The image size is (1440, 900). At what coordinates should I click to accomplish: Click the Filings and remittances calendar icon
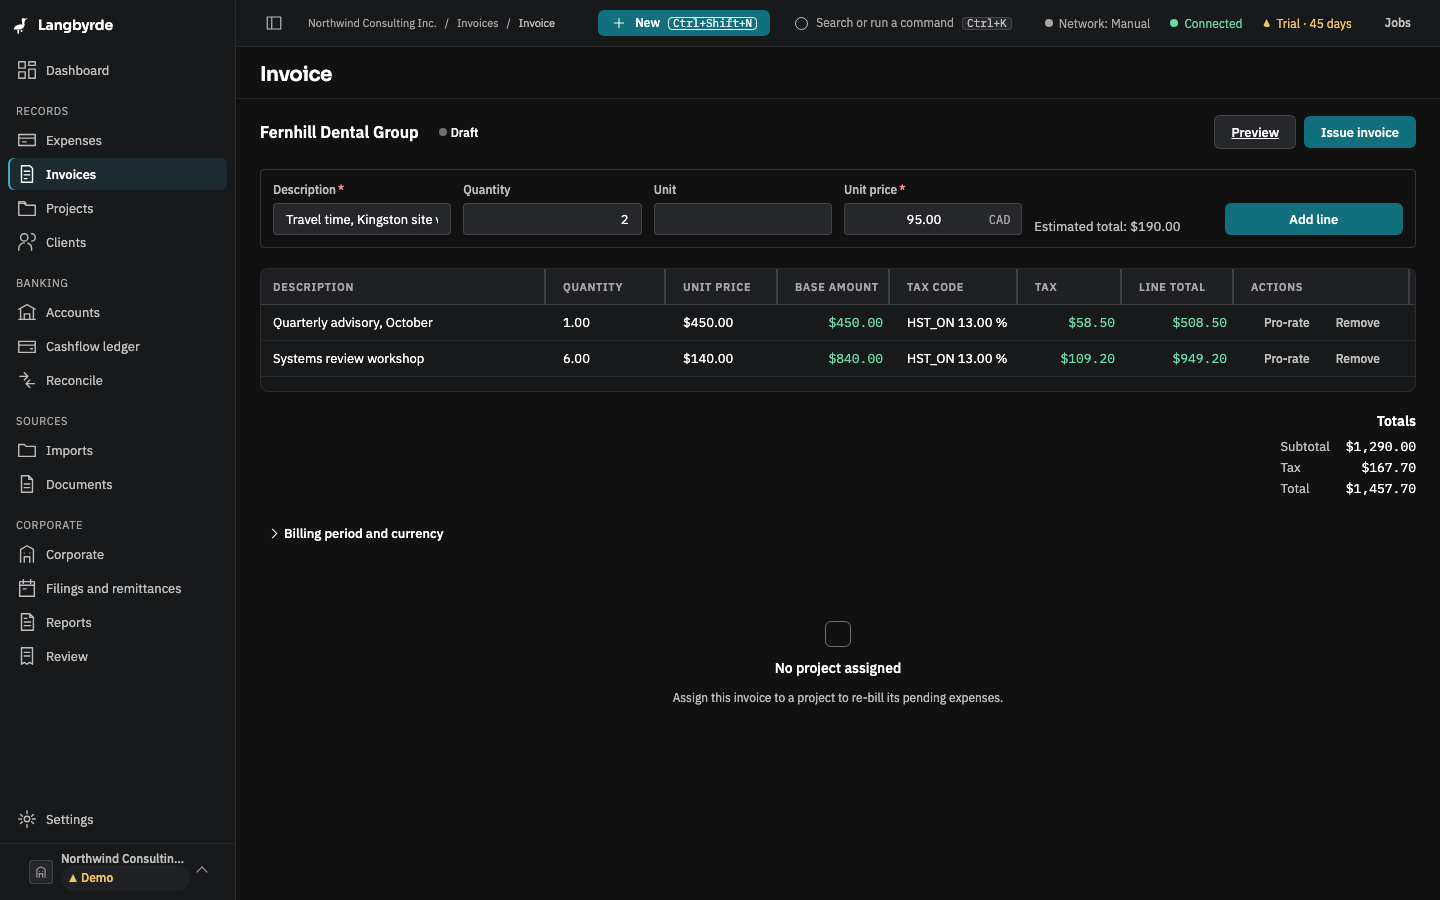[x=27, y=588]
